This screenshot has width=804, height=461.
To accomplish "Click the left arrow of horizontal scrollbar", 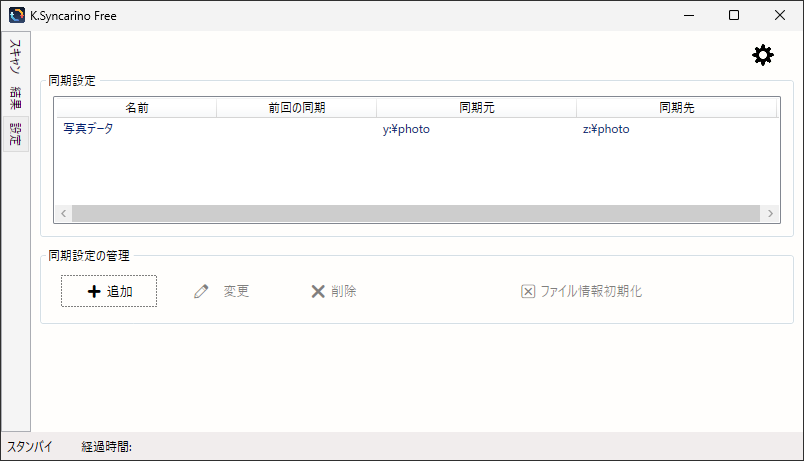I will 63,213.
